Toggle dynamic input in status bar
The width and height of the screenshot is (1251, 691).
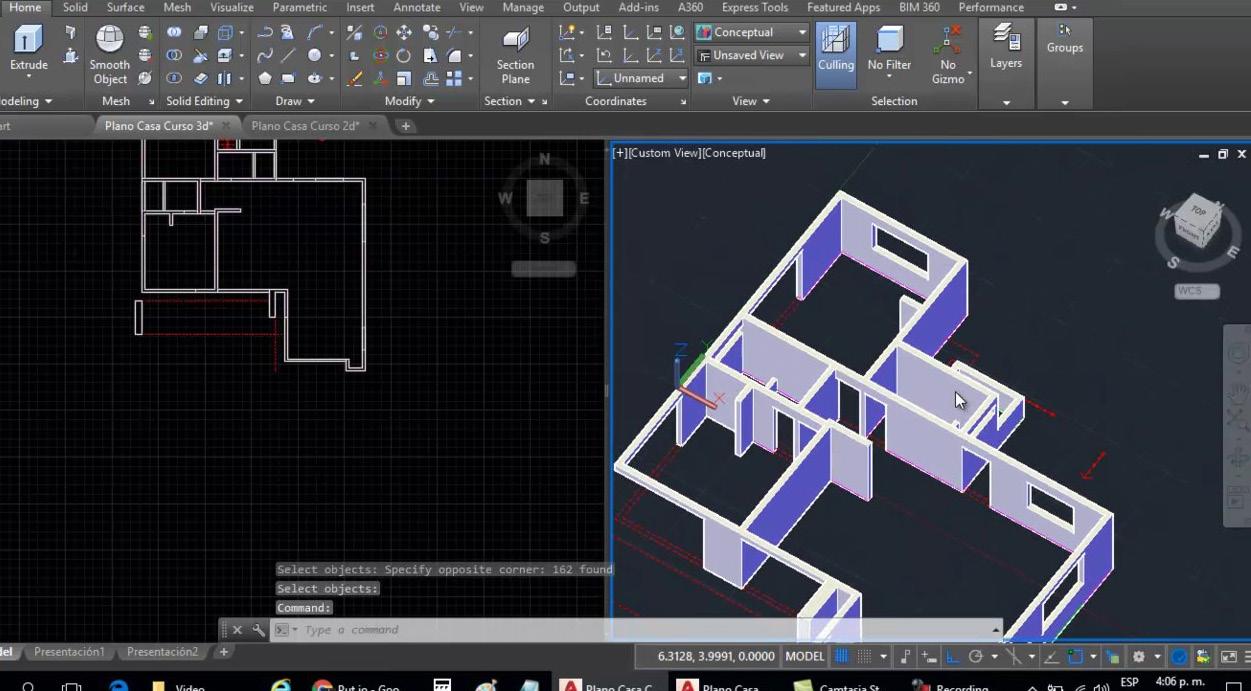[929, 657]
